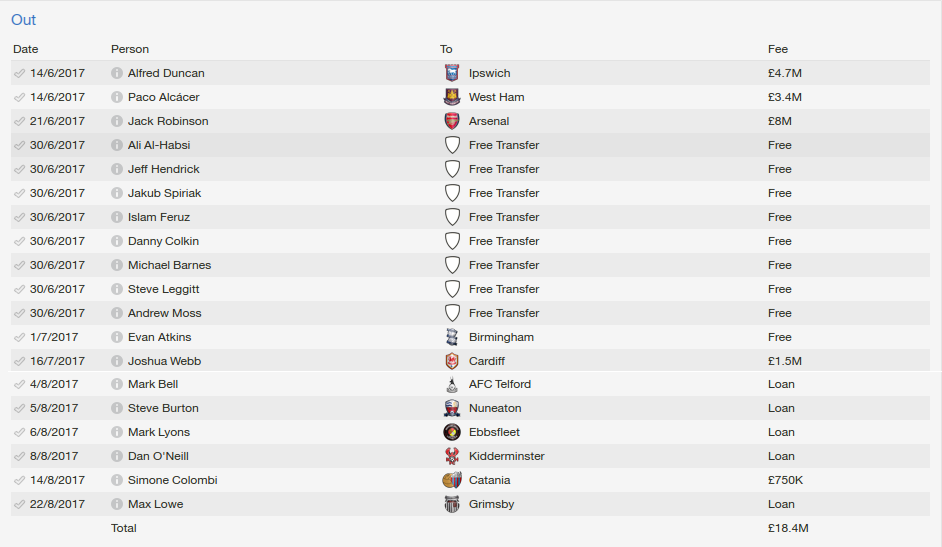Click the Out section heading
This screenshot has width=942, height=547.
coord(23,20)
